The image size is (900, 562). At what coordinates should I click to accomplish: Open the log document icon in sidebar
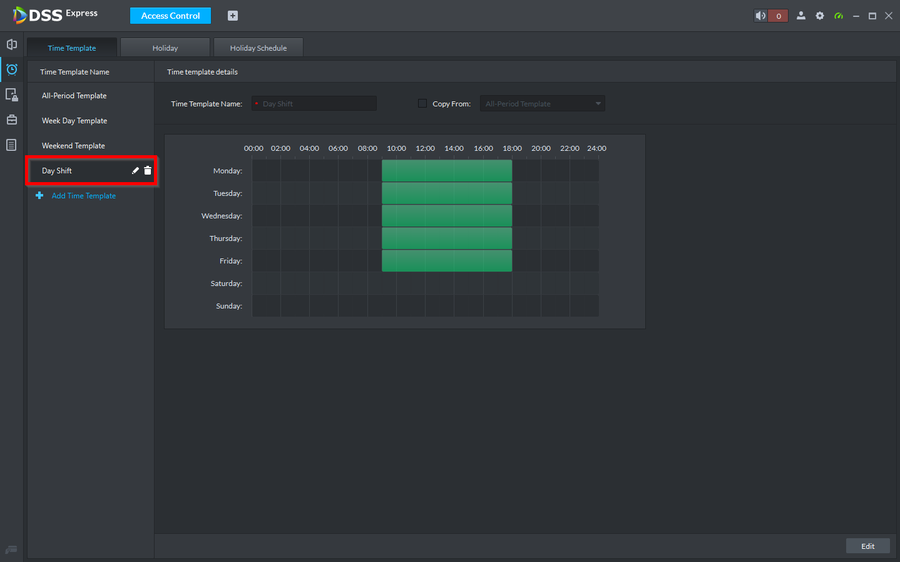pos(12,145)
